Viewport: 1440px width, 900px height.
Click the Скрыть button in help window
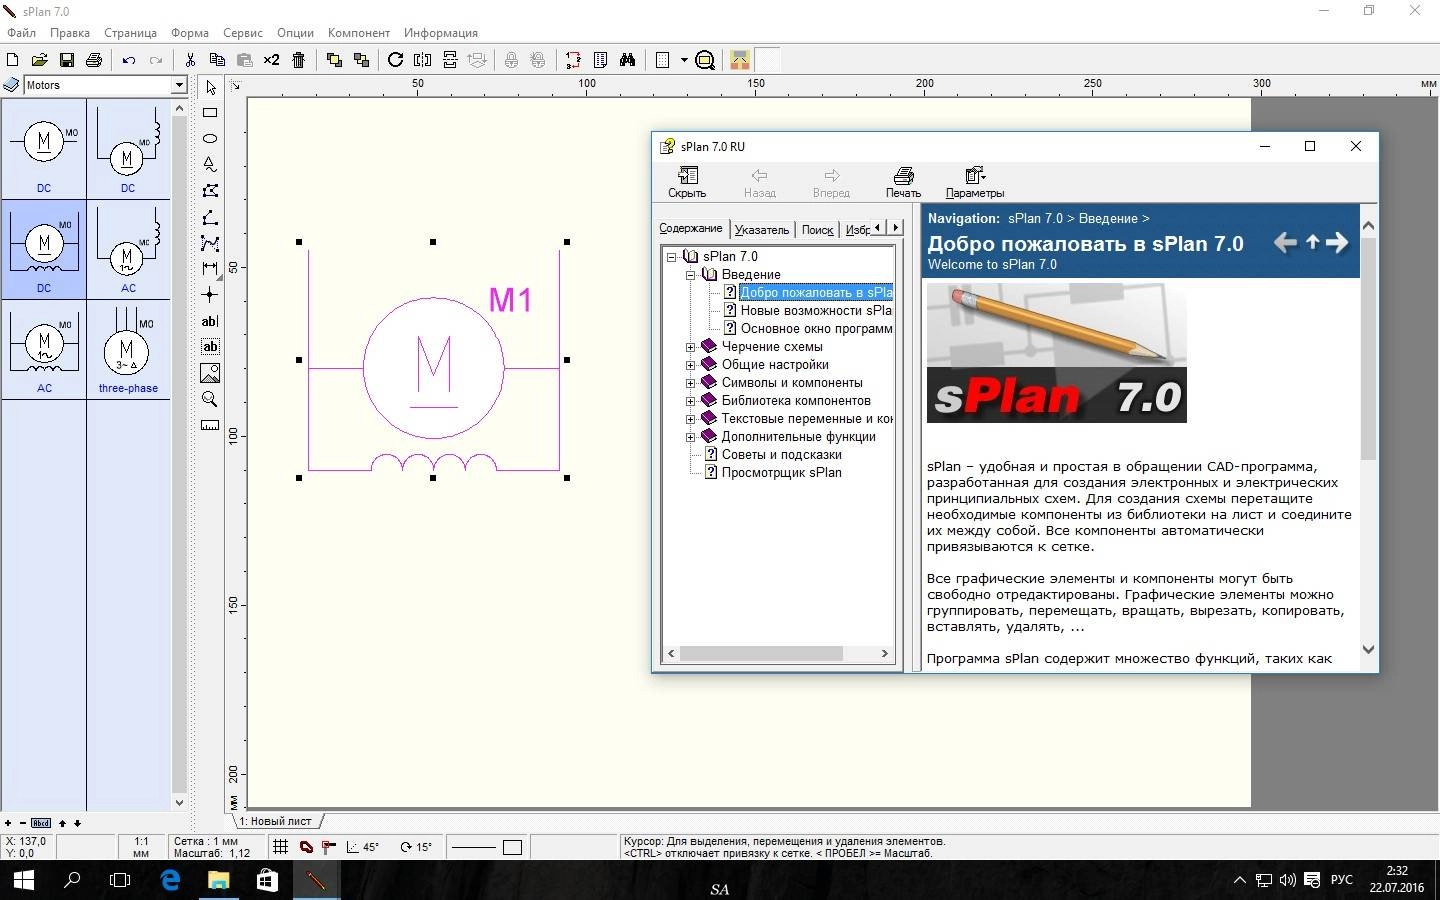[687, 183]
